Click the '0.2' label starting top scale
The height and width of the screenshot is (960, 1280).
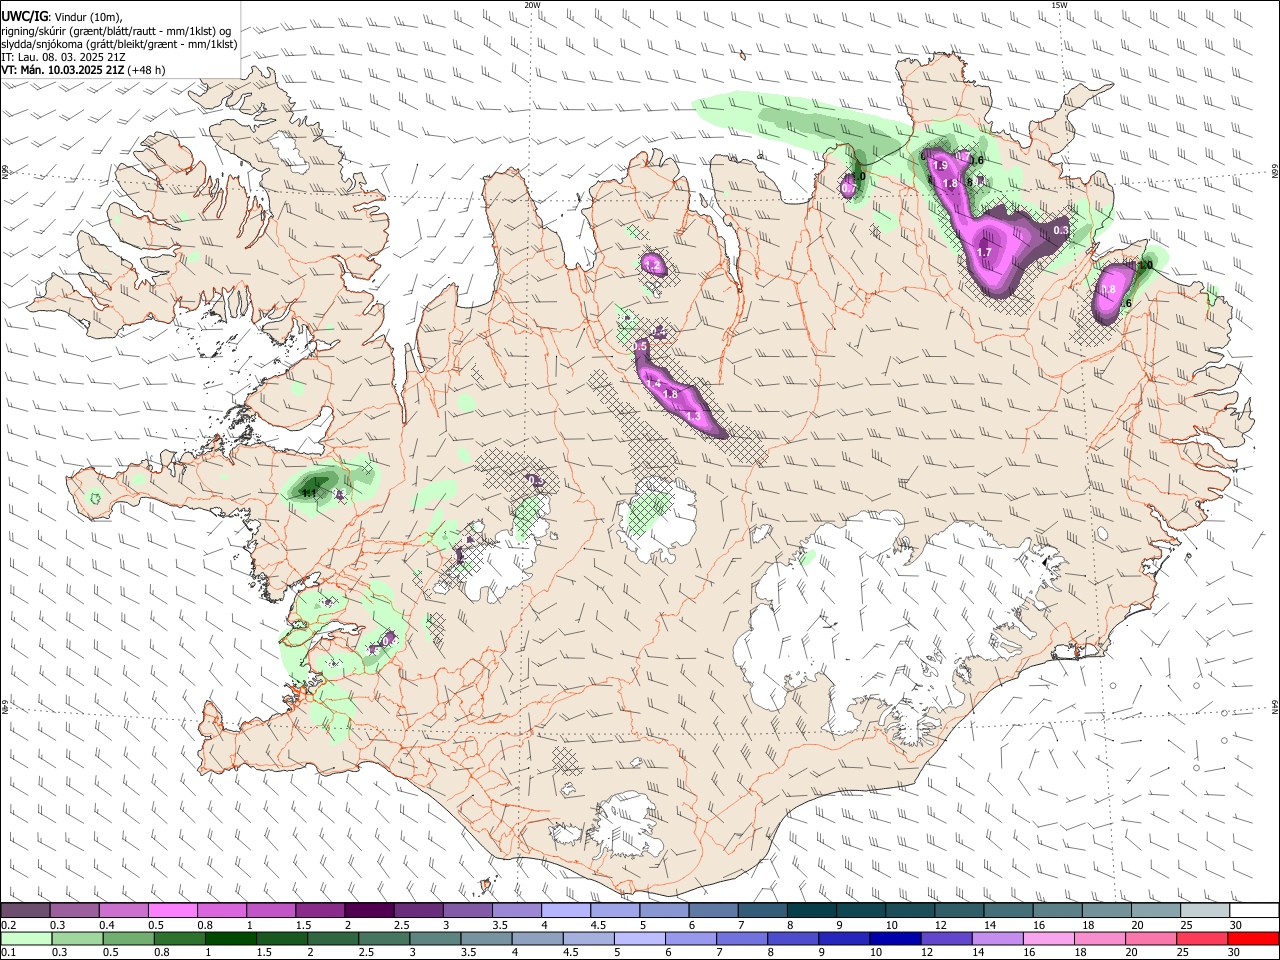[x=9, y=925]
